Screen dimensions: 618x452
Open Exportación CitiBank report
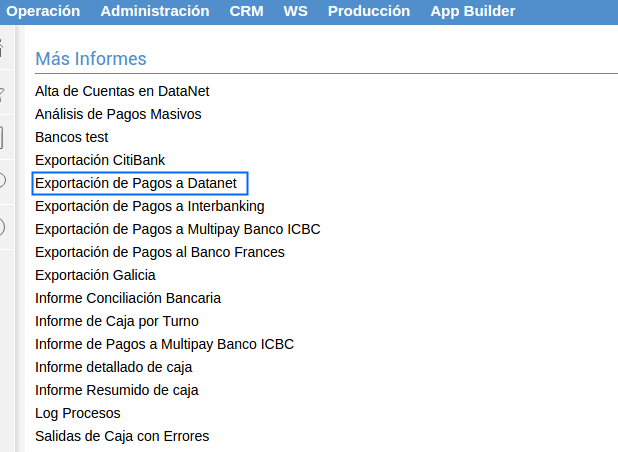pyautogui.click(x=100, y=160)
